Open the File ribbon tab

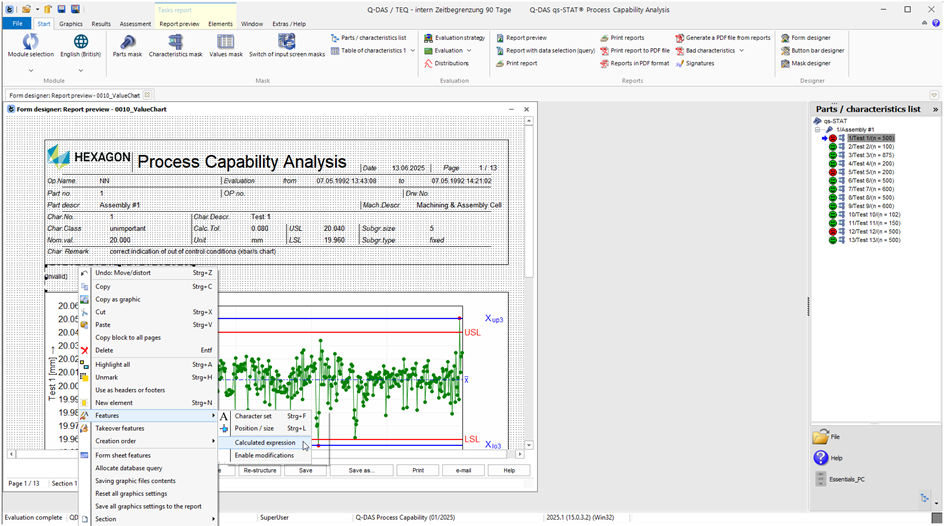click(17, 23)
